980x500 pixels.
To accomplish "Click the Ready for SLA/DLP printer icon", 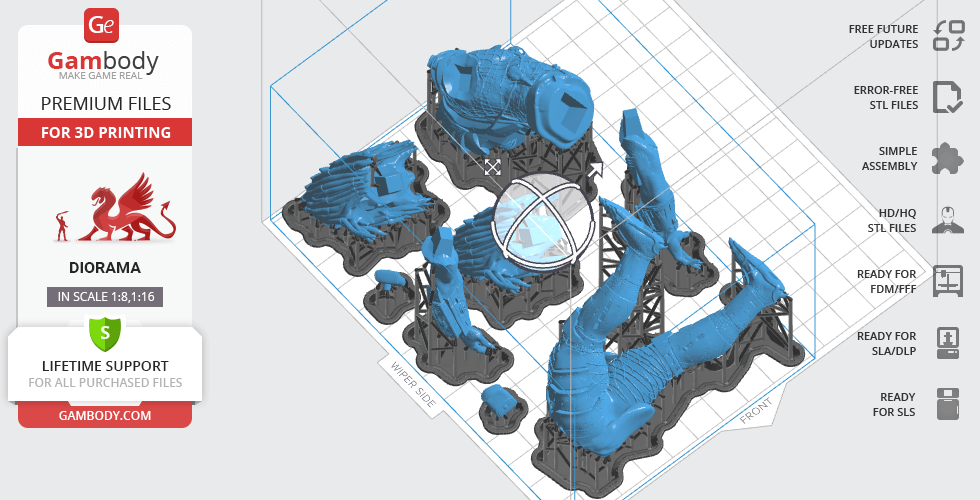I will [x=947, y=343].
